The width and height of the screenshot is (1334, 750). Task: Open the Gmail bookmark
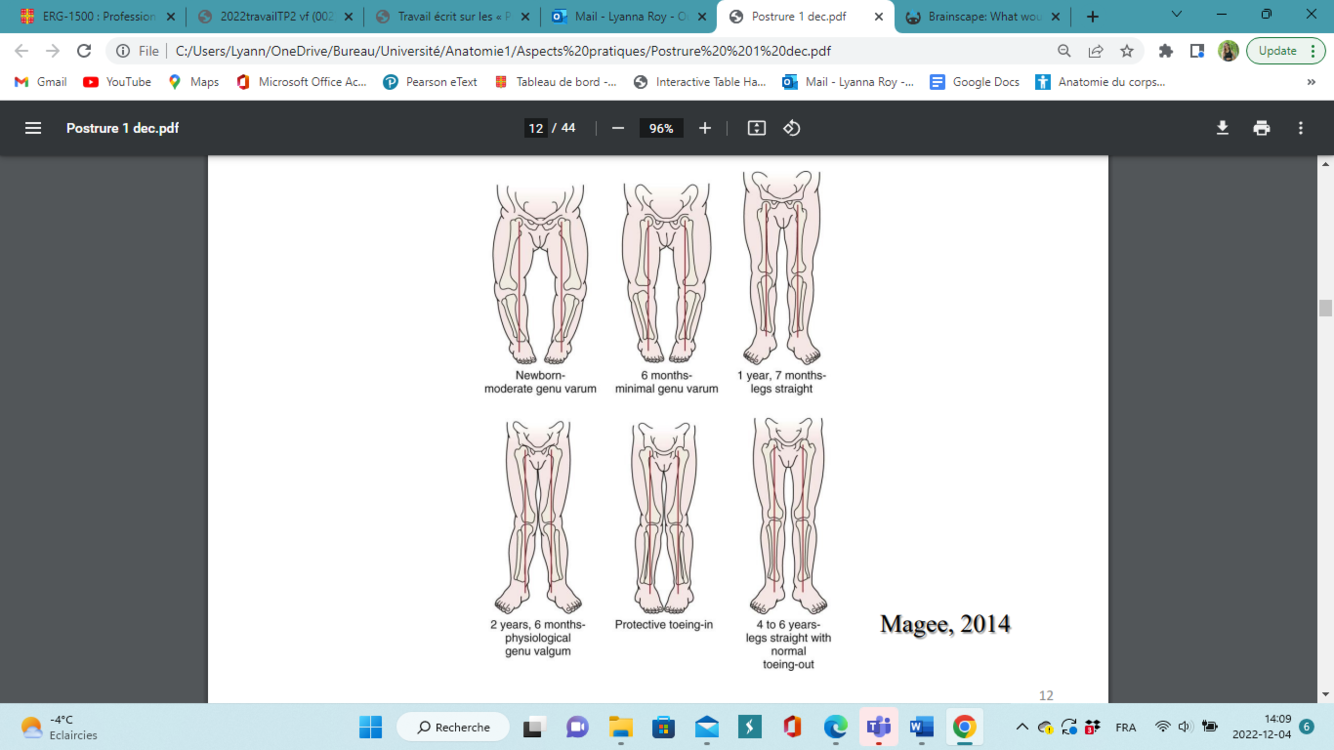[x=41, y=82]
